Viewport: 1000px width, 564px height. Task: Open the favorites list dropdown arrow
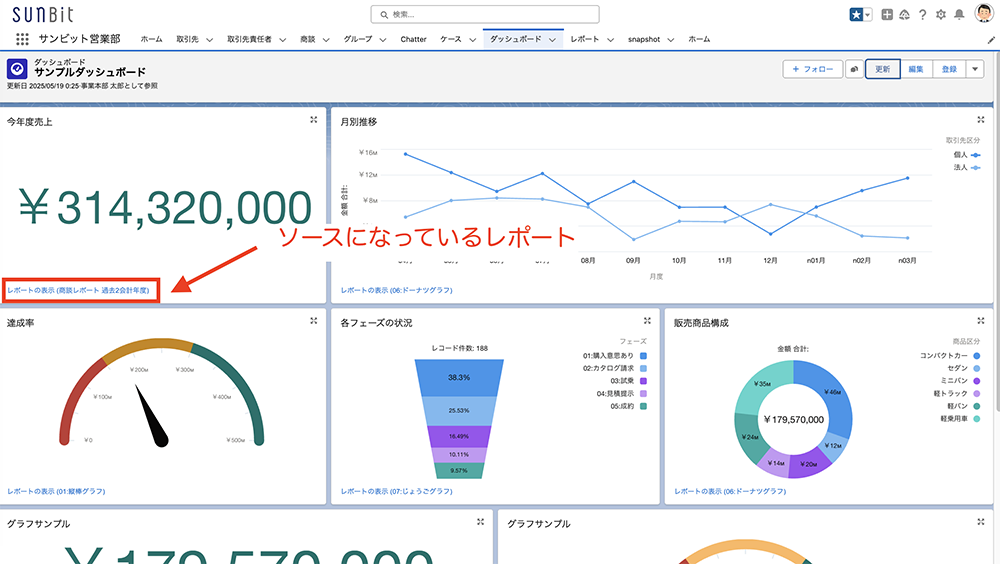click(867, 14)
